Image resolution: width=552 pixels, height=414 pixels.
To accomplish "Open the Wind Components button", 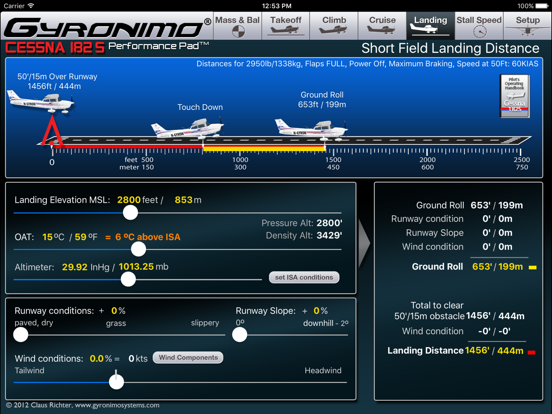I will (188, 358).
